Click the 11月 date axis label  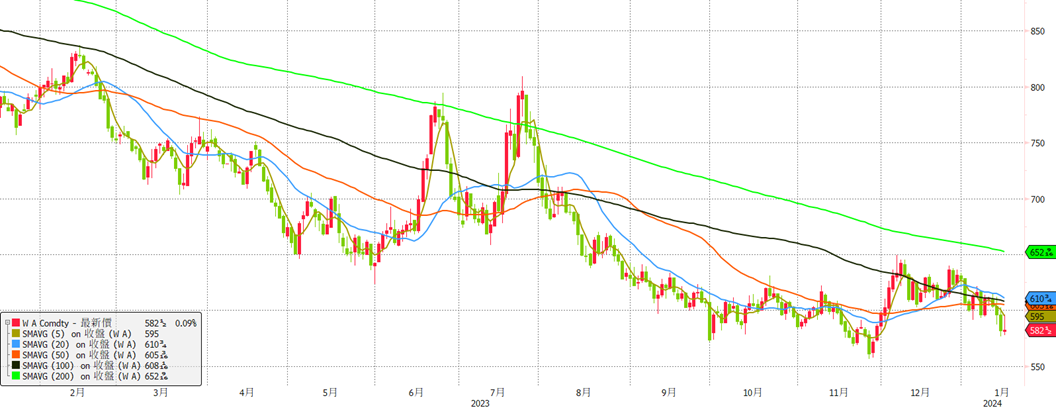tap(838, 393)
